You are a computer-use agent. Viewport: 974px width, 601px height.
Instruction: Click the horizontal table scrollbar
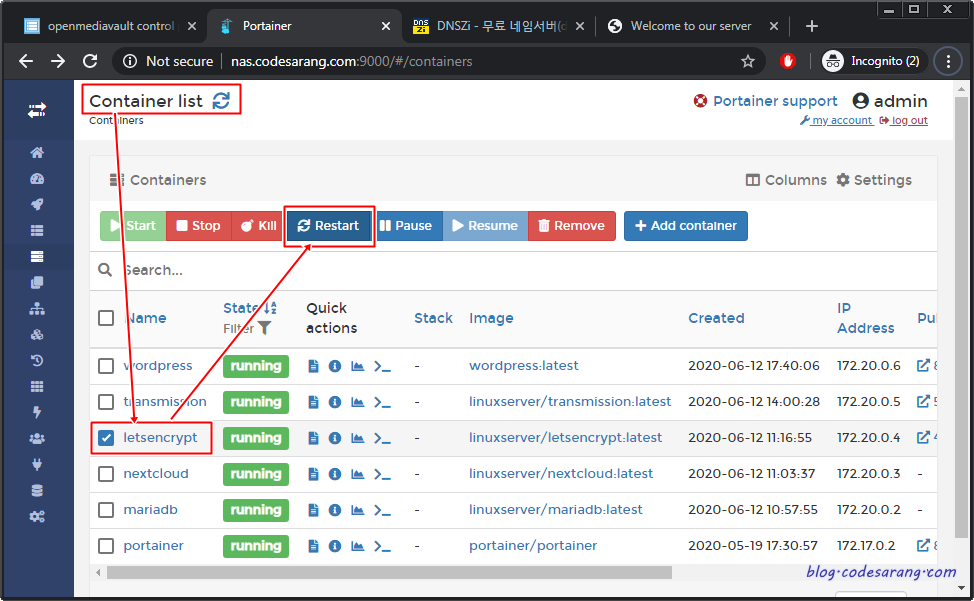(x=389, y=572)
